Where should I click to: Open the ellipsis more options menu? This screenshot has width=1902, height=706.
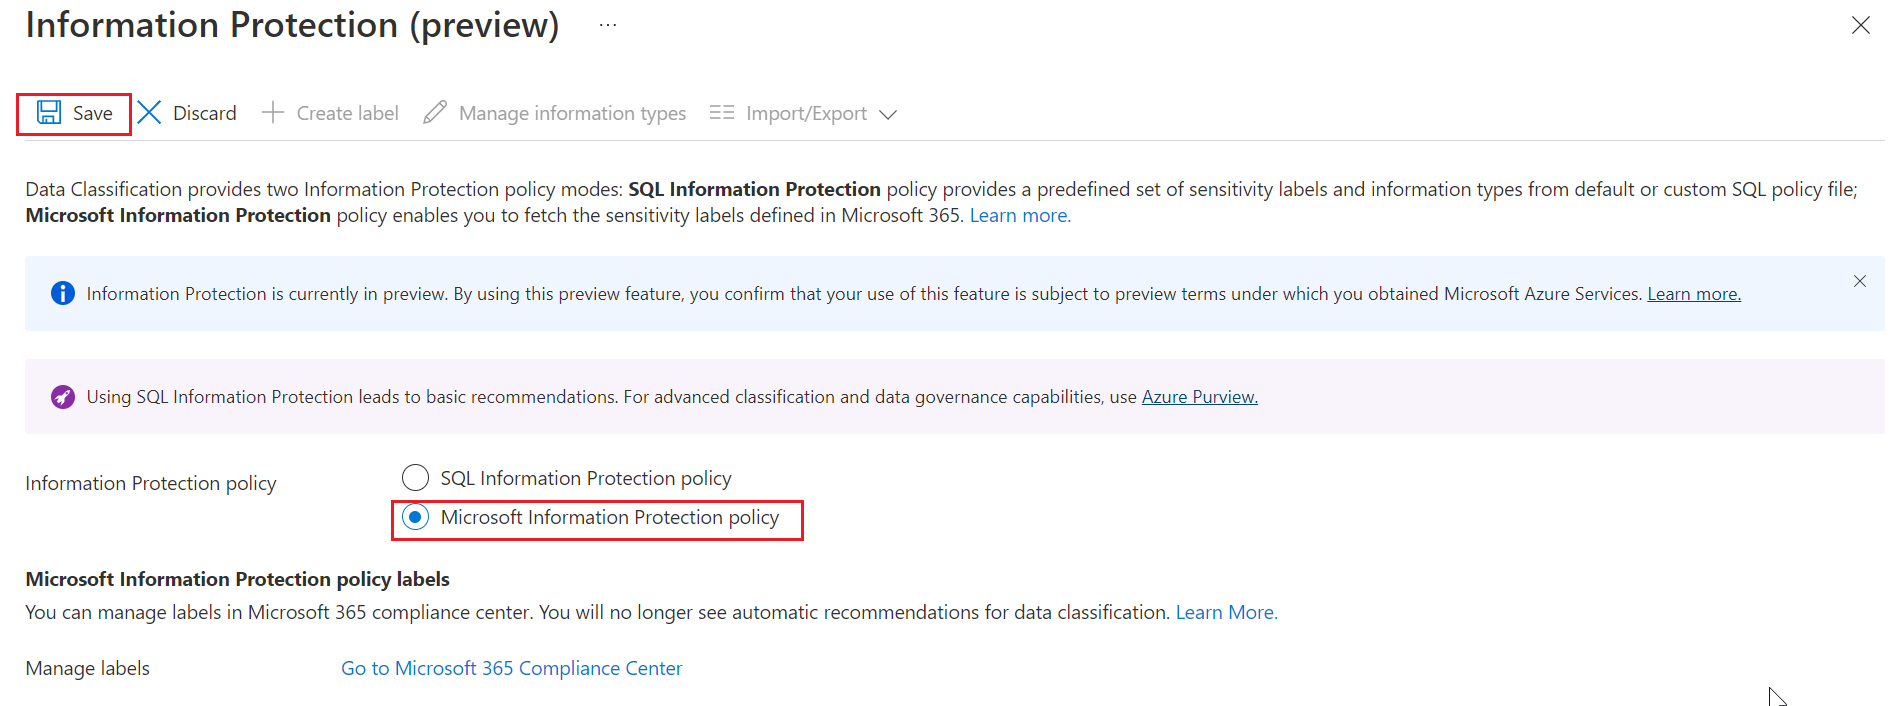[608, 25]
